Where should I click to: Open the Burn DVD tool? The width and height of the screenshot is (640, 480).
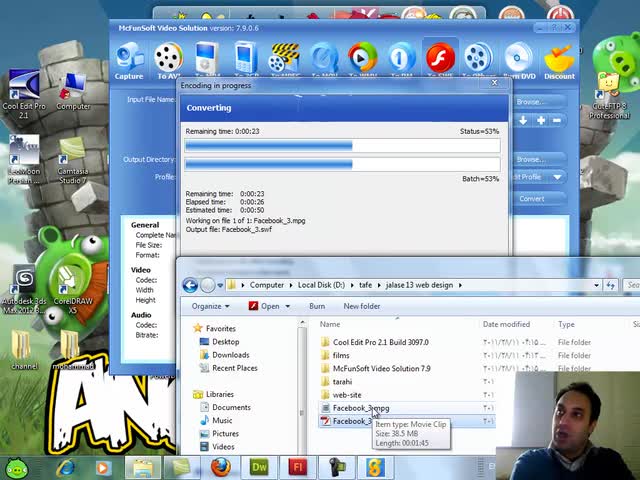click(x=519, y=61)
